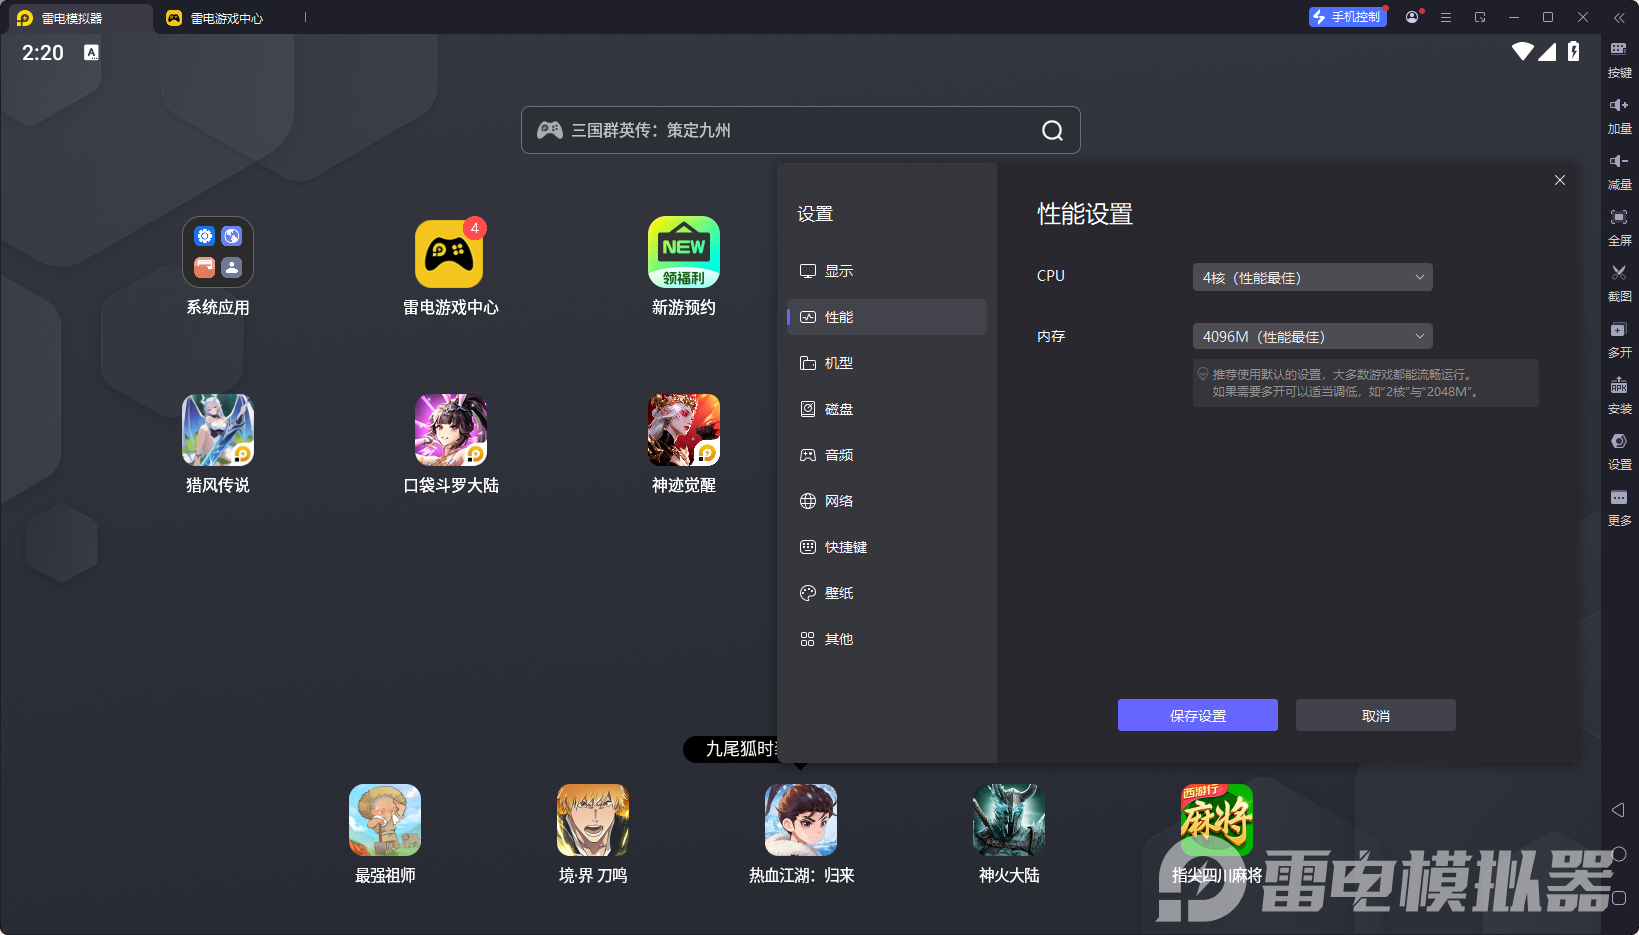Switch to the 雷电游戏中心 tab
Screen dimensions: 1639x935
click(228, 18)
